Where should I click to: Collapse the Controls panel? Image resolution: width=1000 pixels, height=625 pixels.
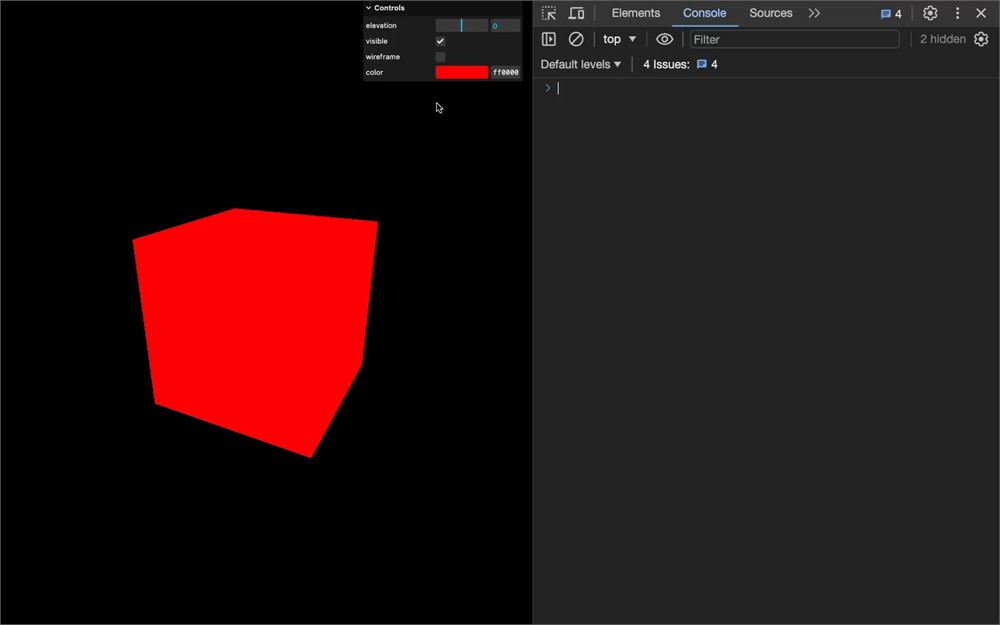[x=443, y=8]
